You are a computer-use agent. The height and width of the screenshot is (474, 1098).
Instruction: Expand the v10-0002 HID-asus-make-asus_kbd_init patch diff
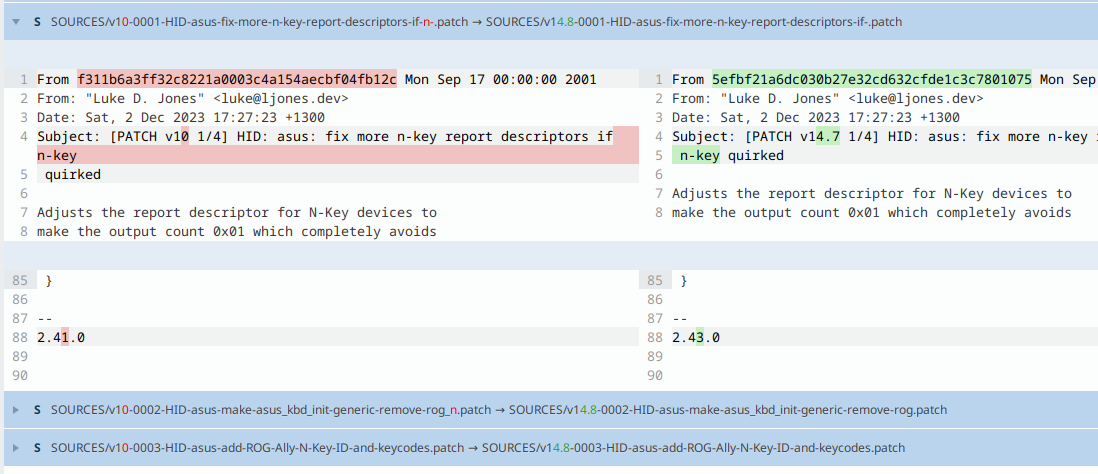15,410
